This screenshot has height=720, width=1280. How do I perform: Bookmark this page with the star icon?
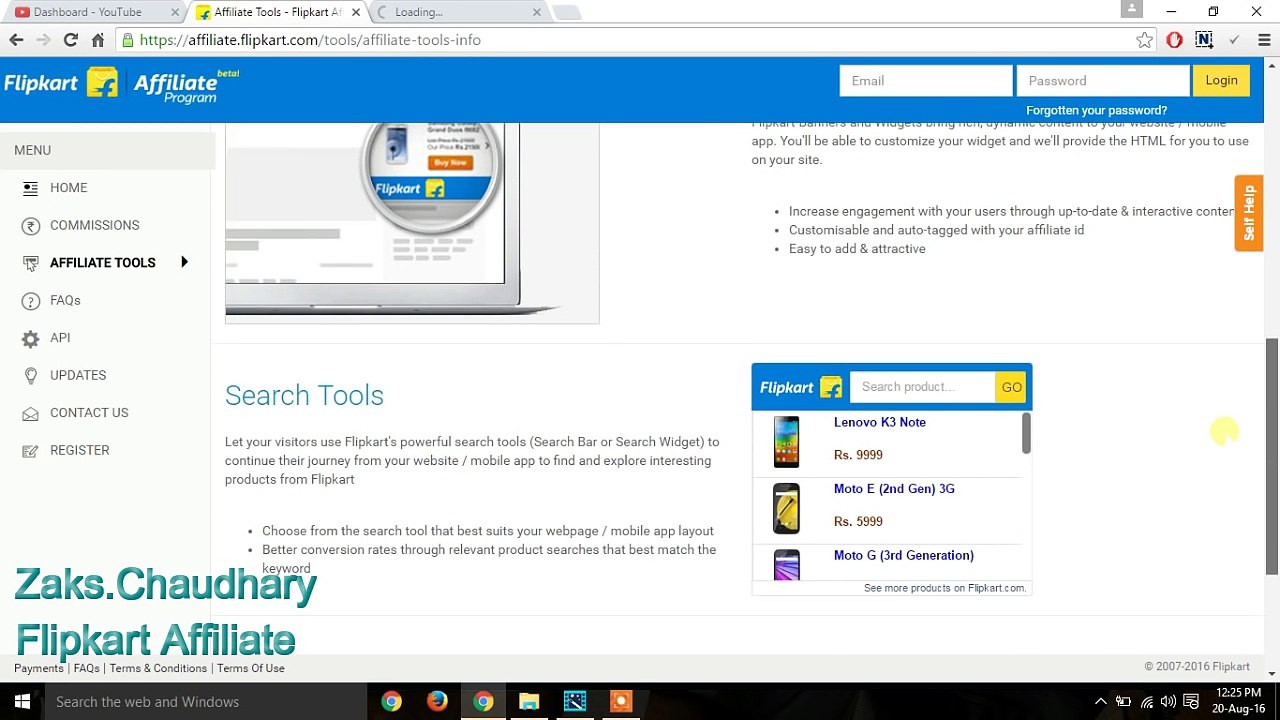pyautogui.click(x=1145, y=40)
